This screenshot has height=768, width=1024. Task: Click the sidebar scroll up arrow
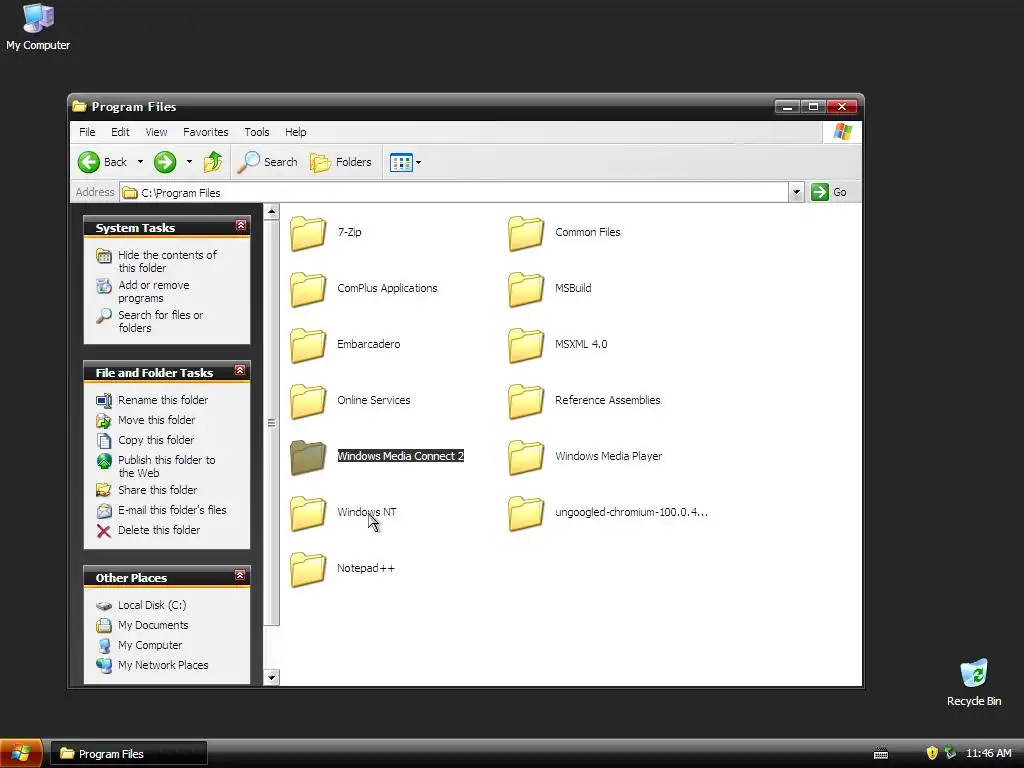tap(272, 212)
